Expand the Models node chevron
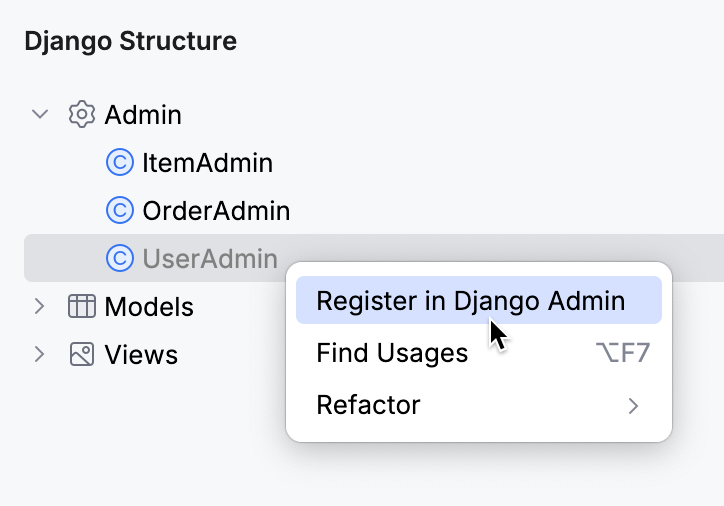The height and width of the screenshot is (506, 724). [x=40, y=306]
